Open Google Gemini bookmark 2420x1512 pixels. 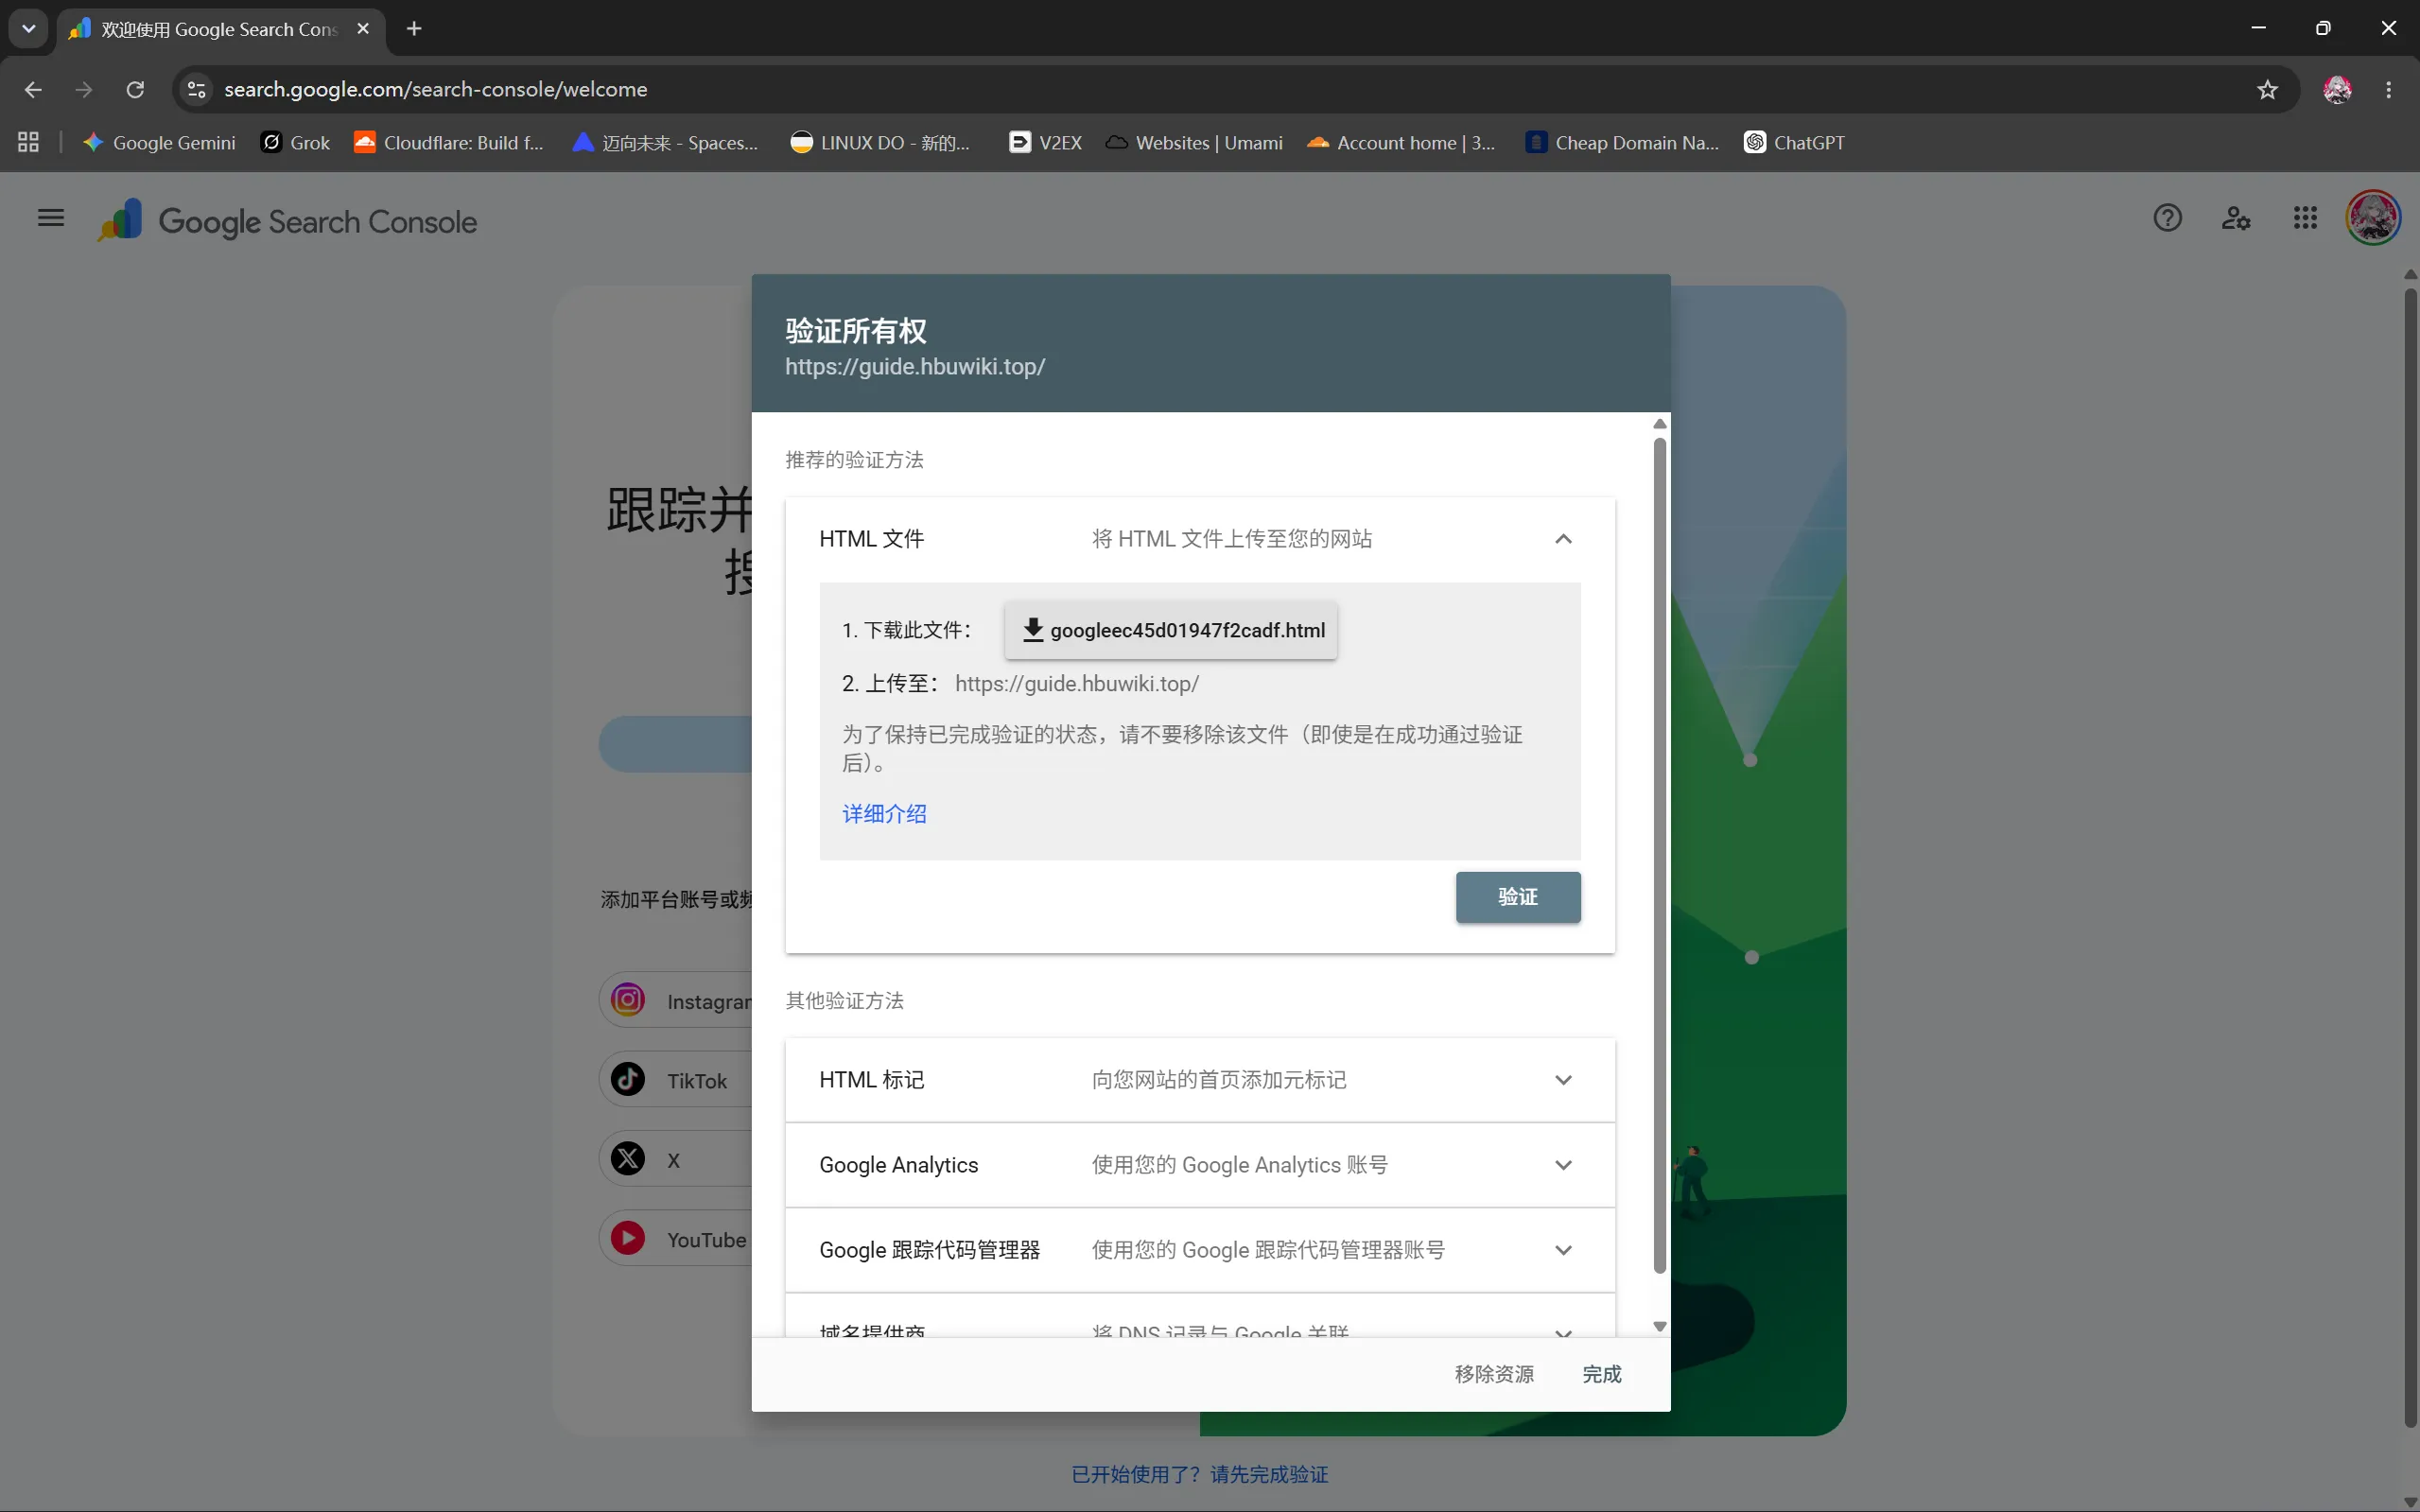[160, 142]
